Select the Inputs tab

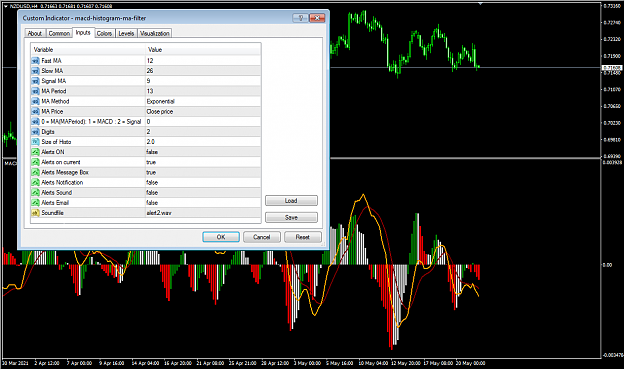(x=83, y=33)
